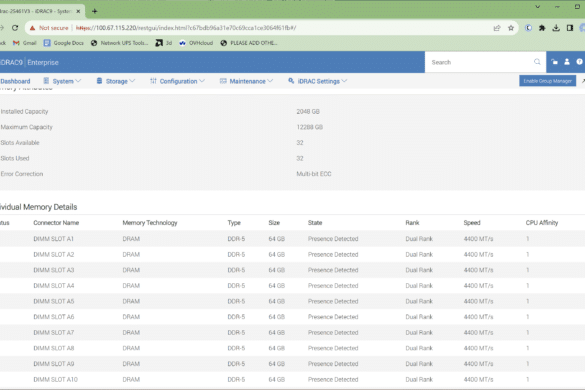The image size is (585, 390).
Task: Open the iDRAC help question icon
Action: [579, 62]
